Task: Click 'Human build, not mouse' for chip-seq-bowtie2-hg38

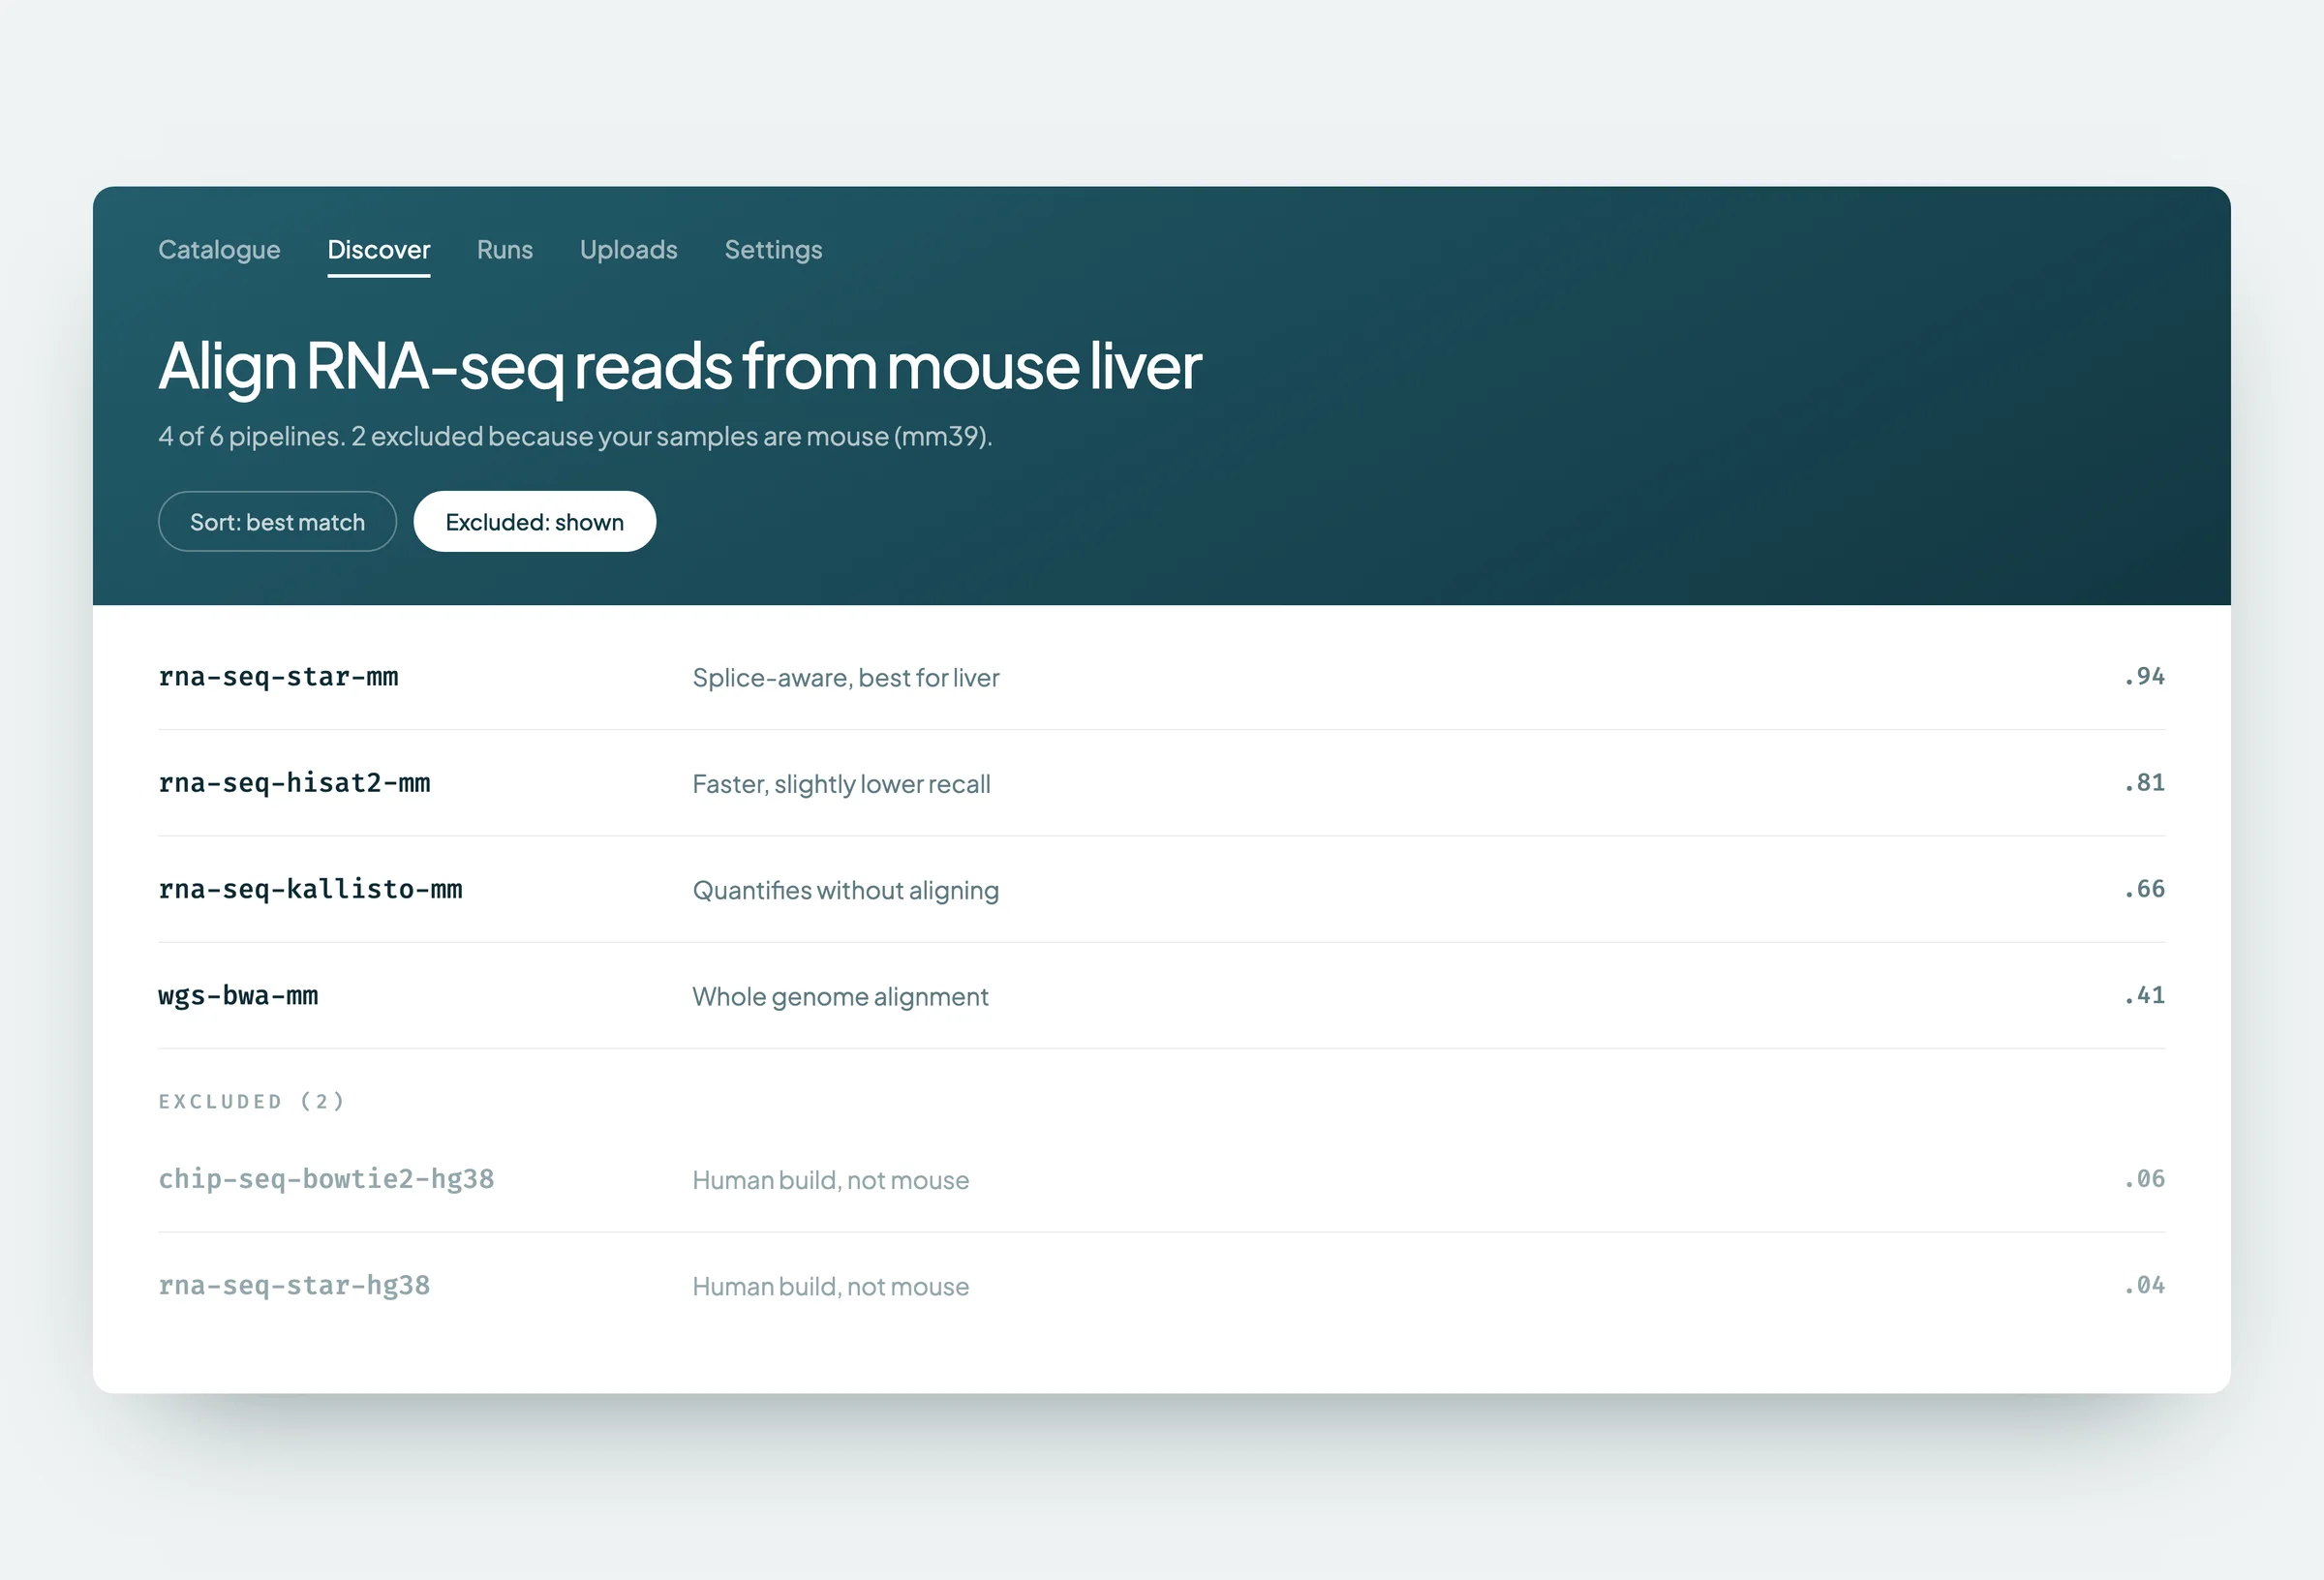Action: pos(831,1180)
